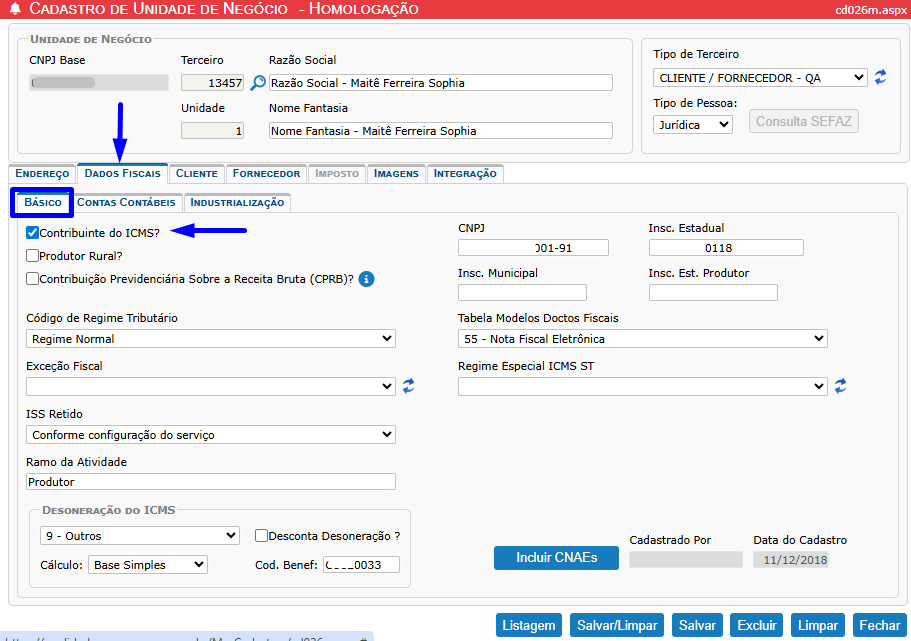Click the Incluir CNAEs button
Image resolution: width=911 pixels, height=641 pixels.
point(556,557)
